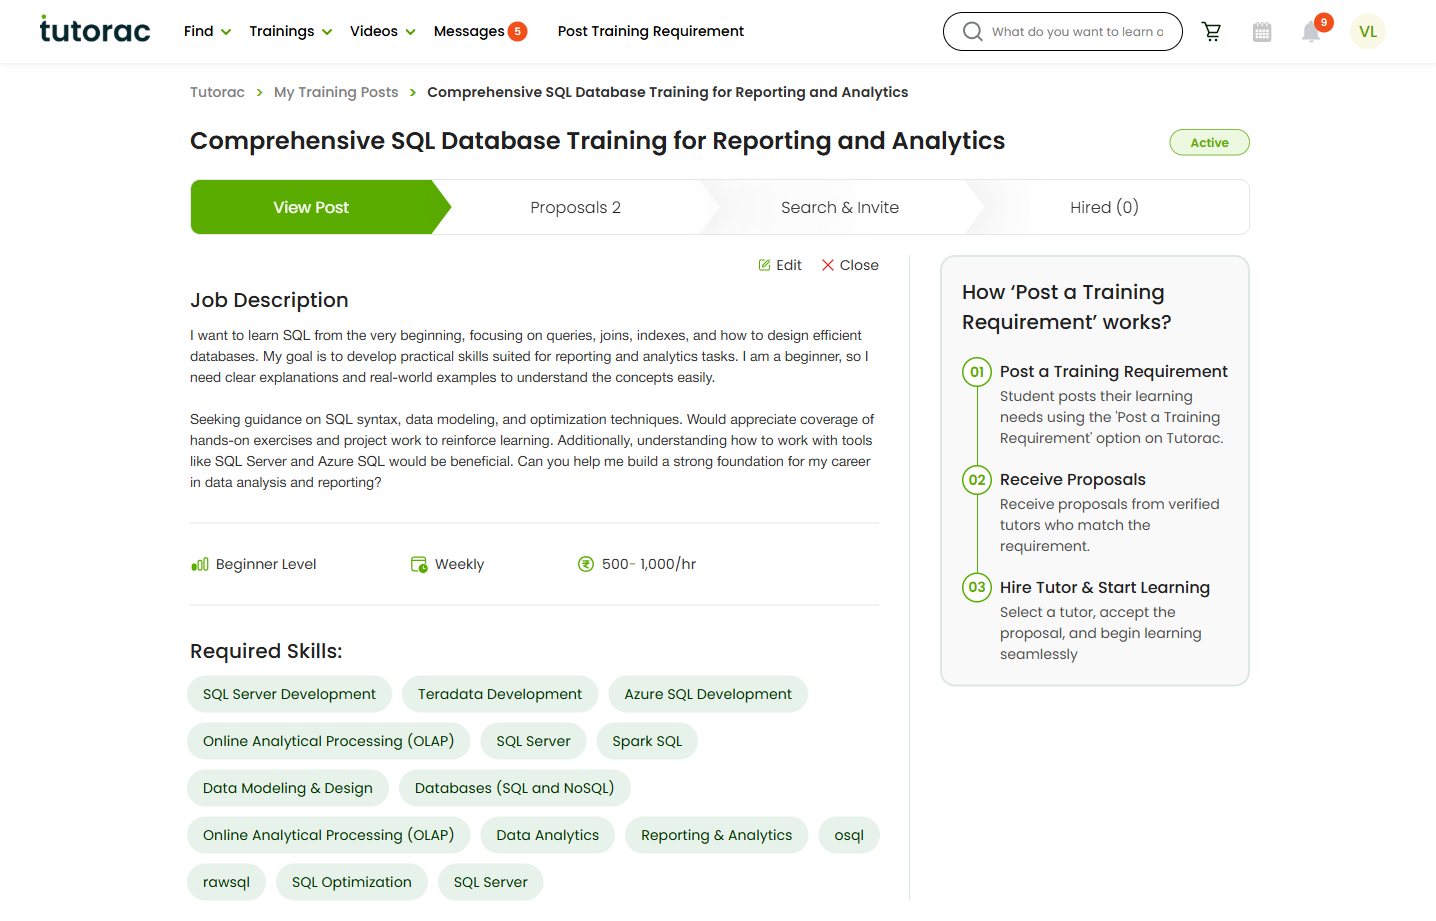
Task: Switch to the Search & Invite tab
Action: 840,207
